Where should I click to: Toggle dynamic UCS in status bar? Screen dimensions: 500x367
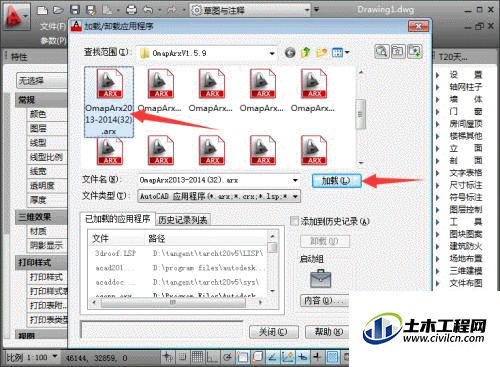[x=287, y=357]
